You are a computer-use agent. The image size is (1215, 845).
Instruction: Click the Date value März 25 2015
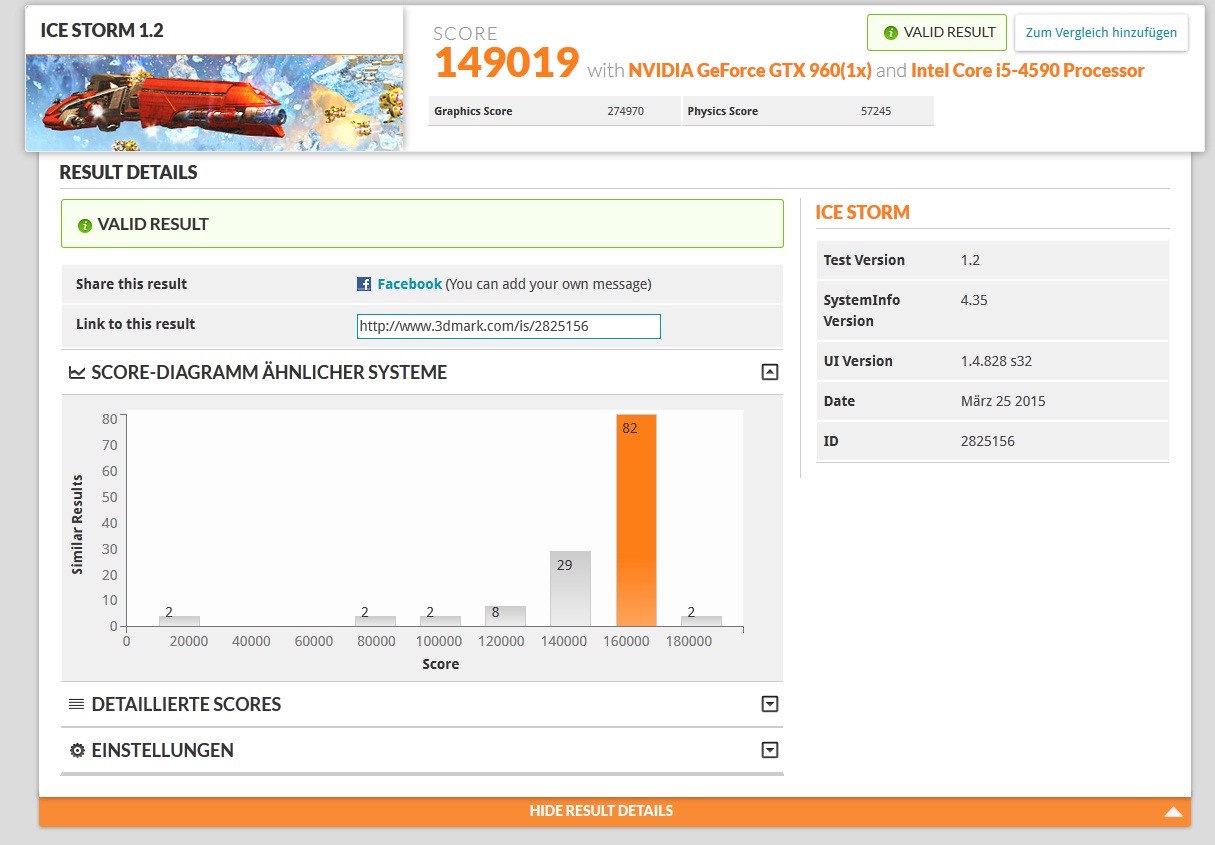[1001, 401]
